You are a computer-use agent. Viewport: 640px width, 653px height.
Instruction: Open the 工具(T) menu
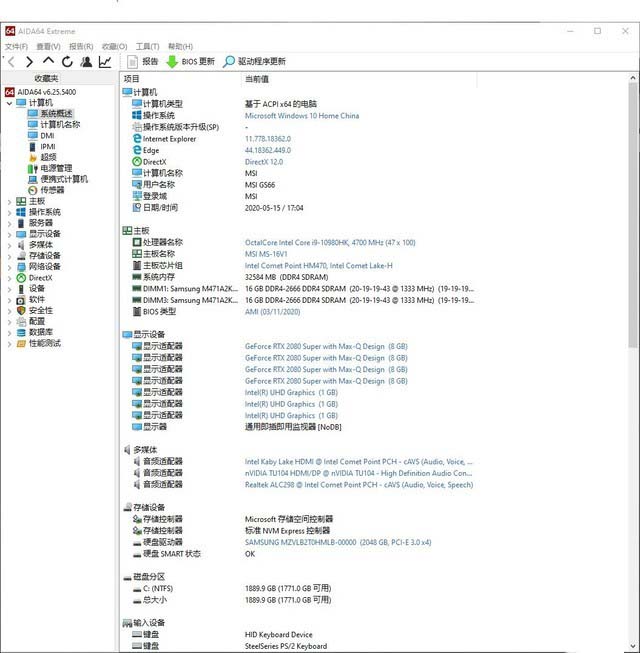(147, 46)
